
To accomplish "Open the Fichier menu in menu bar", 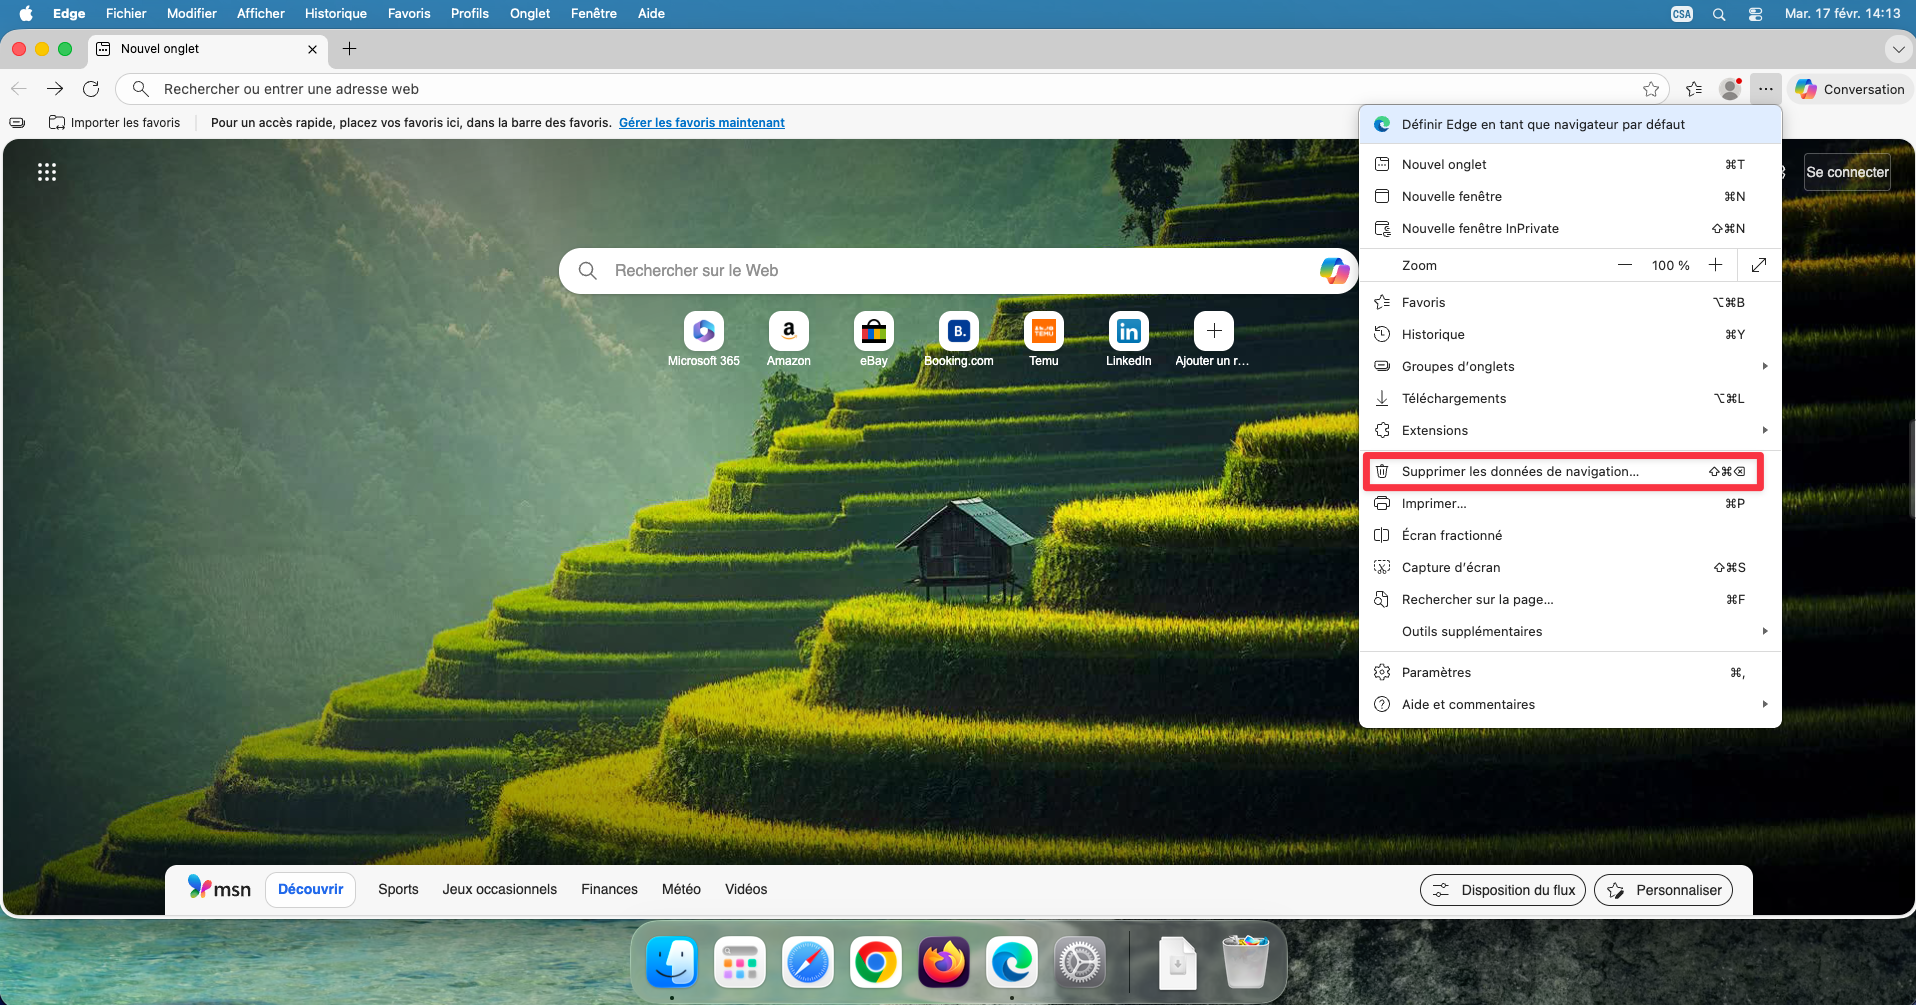I will pos(126,13).
